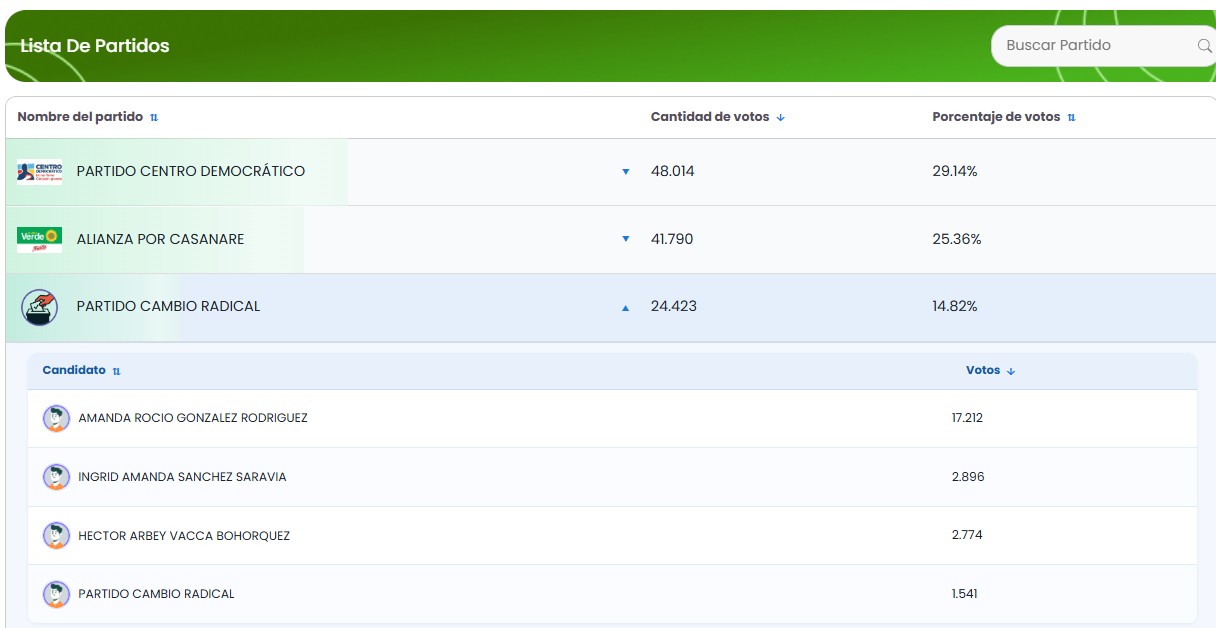Click the Alianza Por Casanare green Verde logo

38,239
